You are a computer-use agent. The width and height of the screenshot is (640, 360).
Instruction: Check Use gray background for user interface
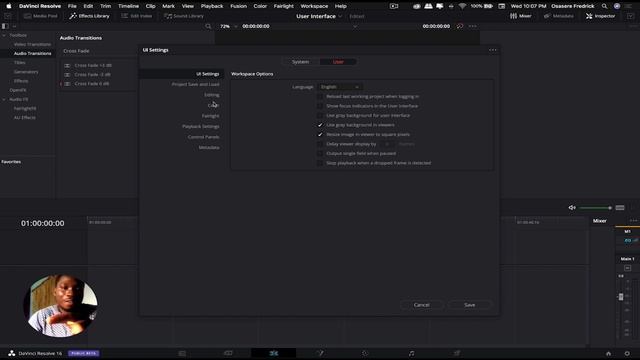(x=320, y=116)
